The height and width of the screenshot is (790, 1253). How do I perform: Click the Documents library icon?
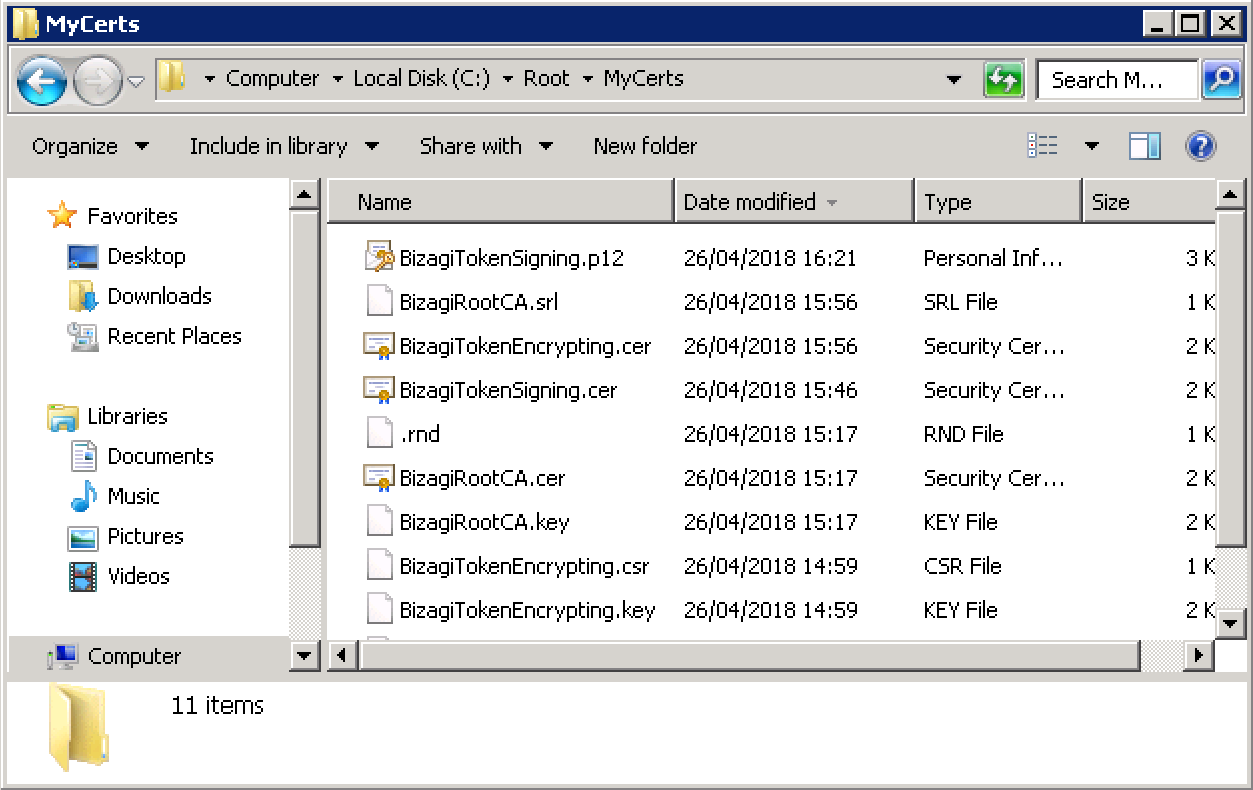(x=84, y=456)
